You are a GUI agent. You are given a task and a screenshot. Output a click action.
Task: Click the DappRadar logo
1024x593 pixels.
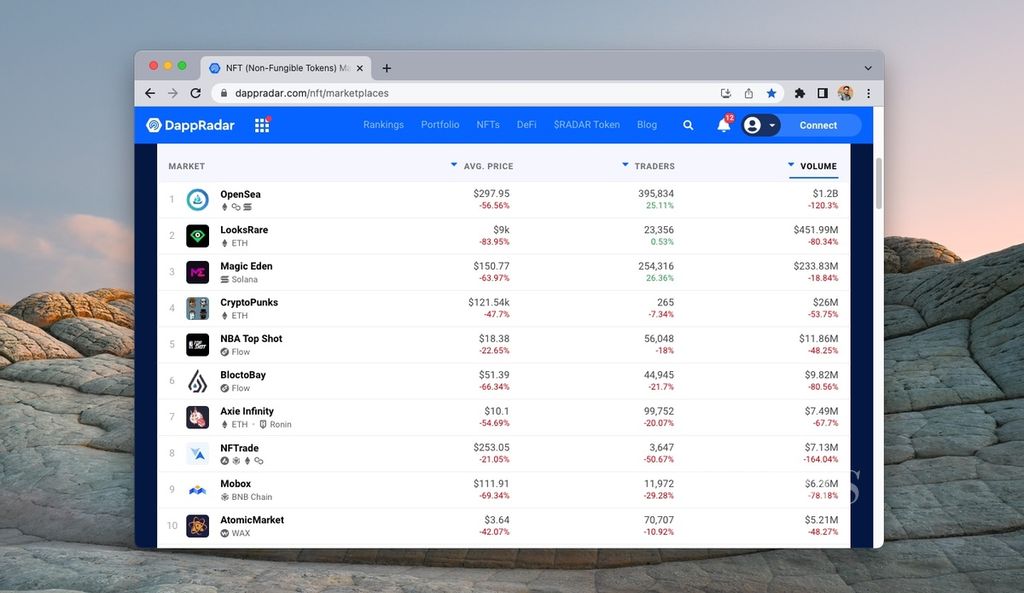(190, 125)
